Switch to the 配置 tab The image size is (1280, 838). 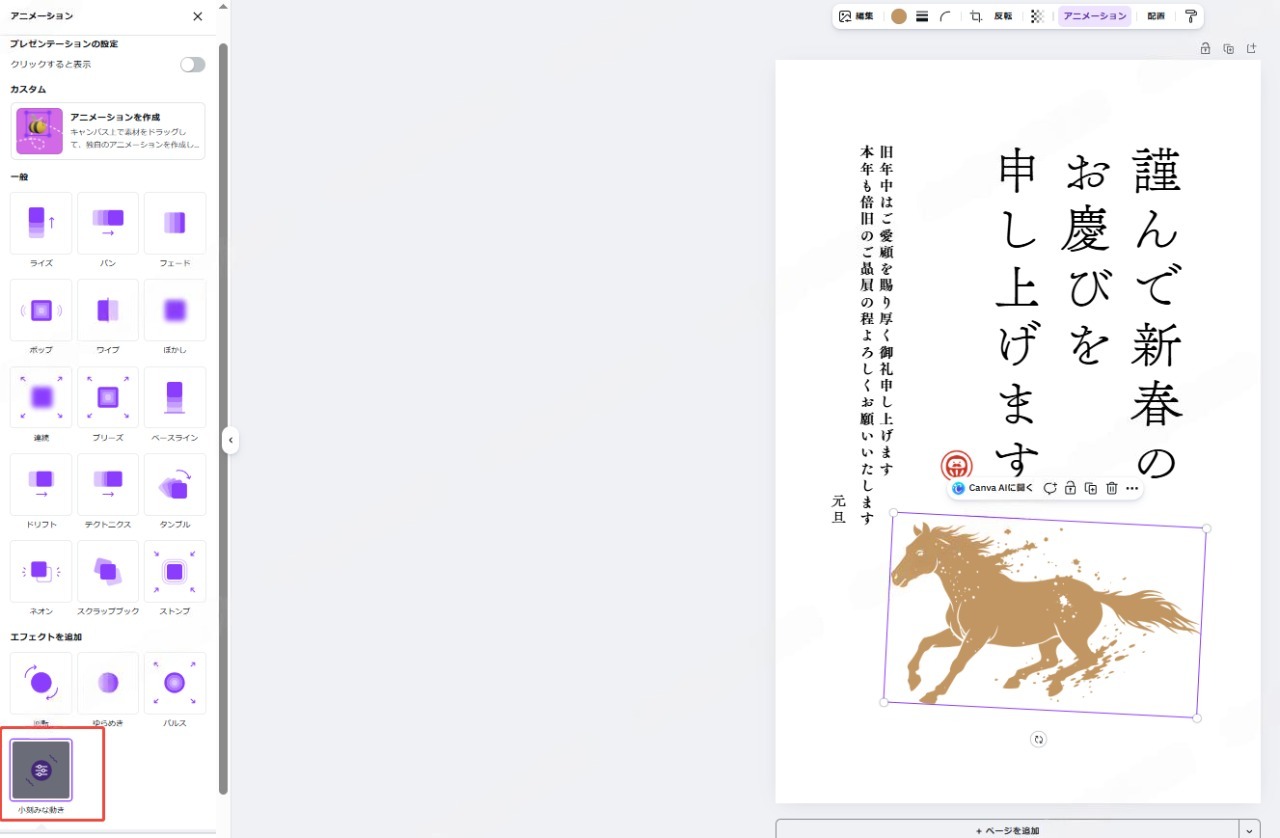1155,16
